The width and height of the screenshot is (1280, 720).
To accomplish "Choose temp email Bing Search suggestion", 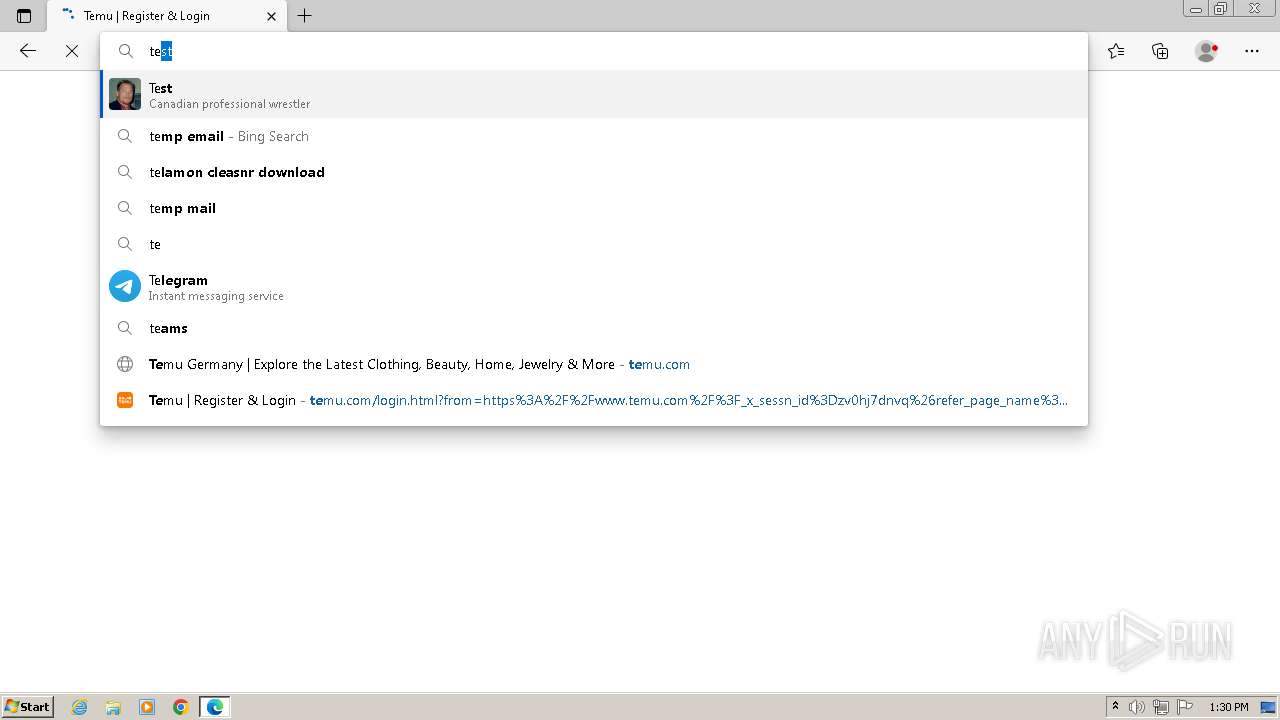I will coord(594,136).
